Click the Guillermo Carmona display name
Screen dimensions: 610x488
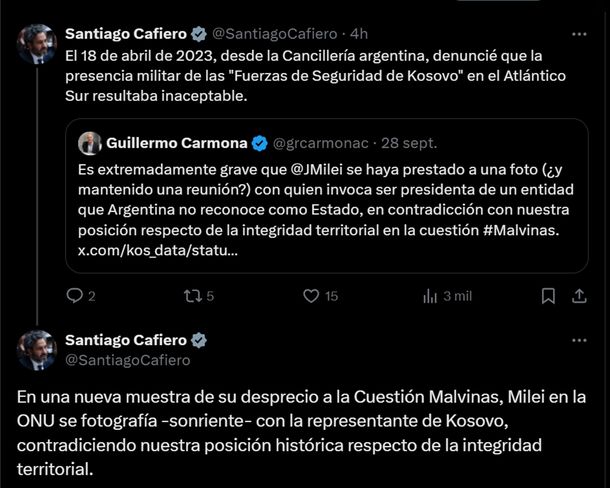[x=176, y=141]
